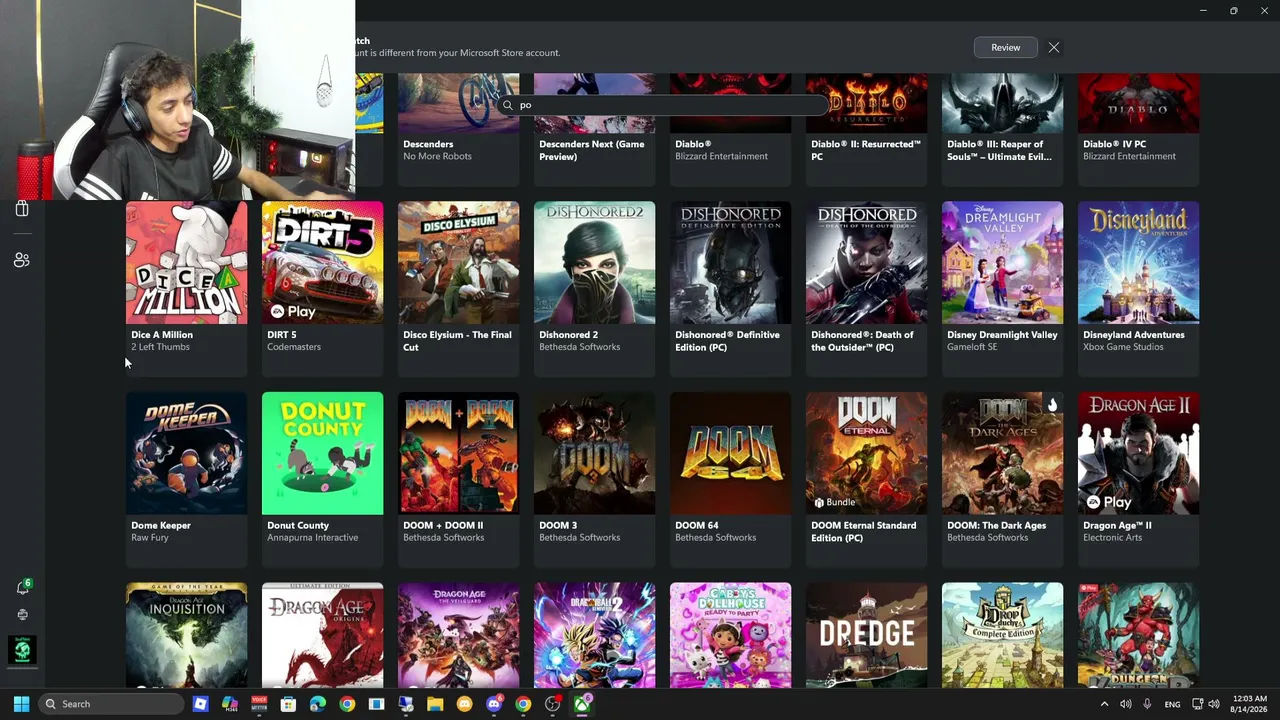The image size is (1280, 720).
Task: Open the Dragon Ball Xenoverse 2 cover
Action: tap(594, 635)
